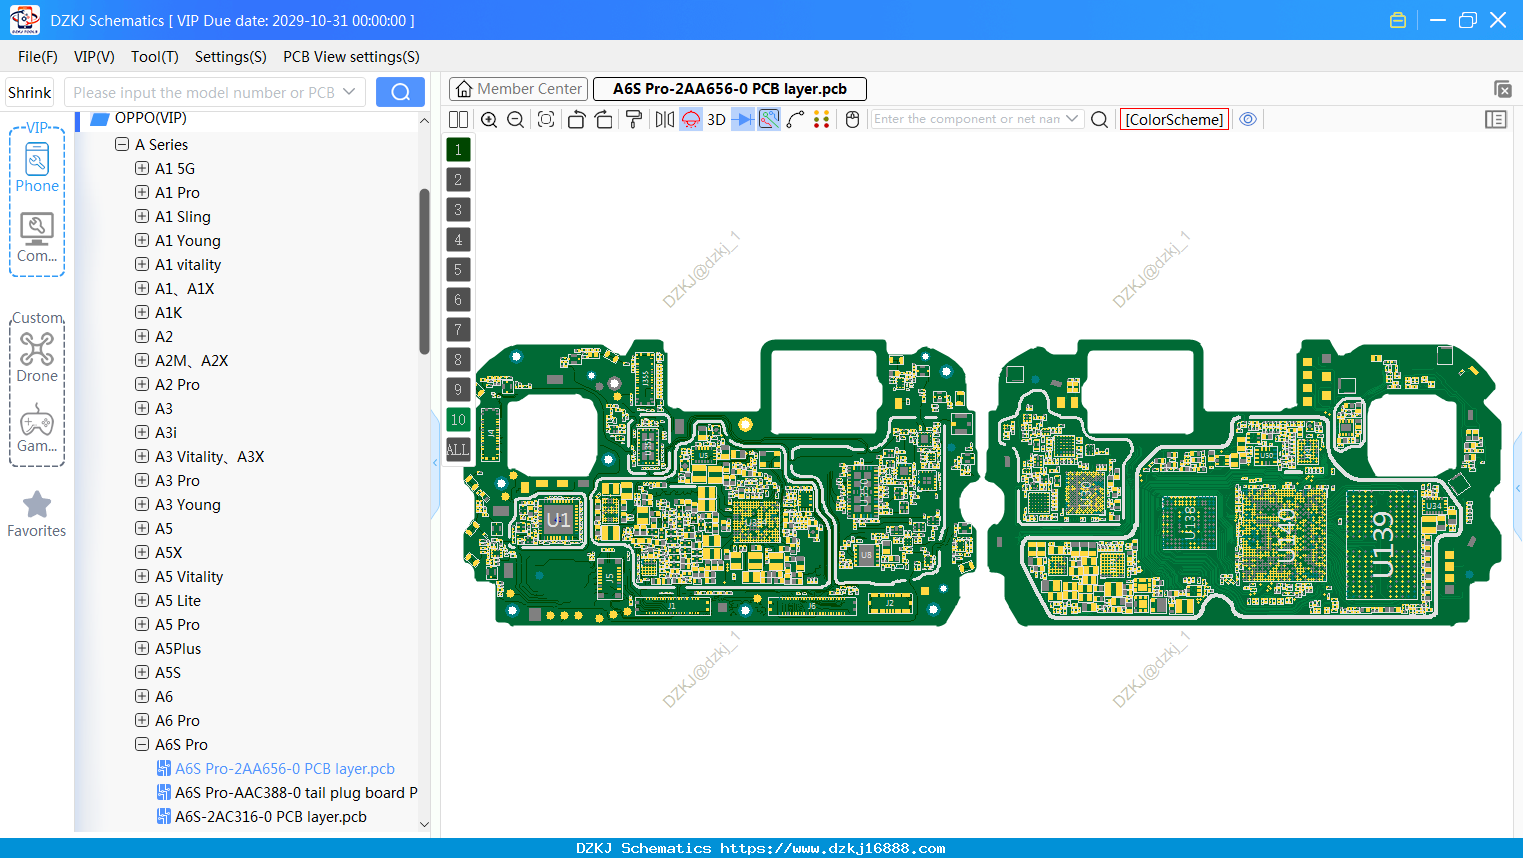Zoom in on the PCB view

pyautogui.click(x=489, y=119)
